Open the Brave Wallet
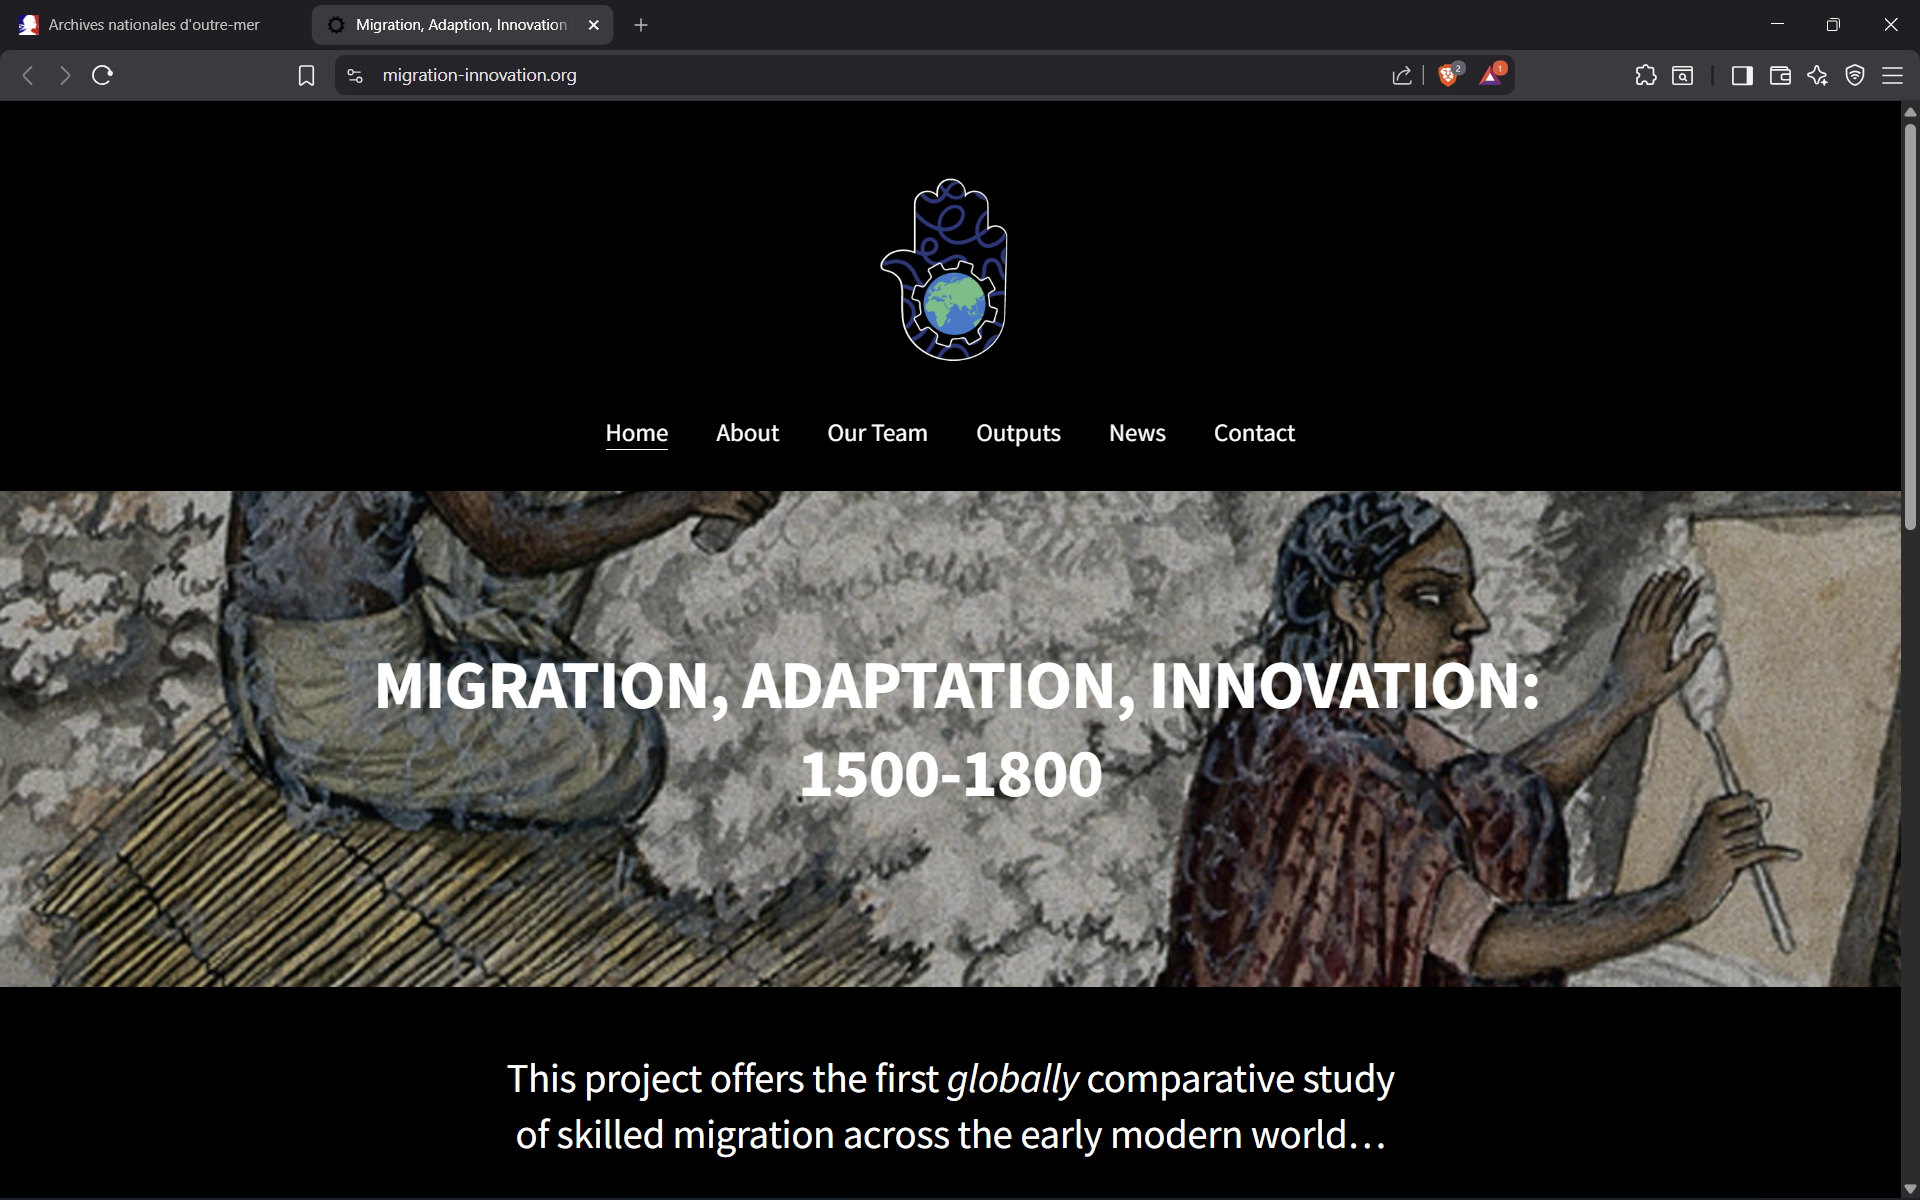1920x1200 pixels. (1780, 75)
